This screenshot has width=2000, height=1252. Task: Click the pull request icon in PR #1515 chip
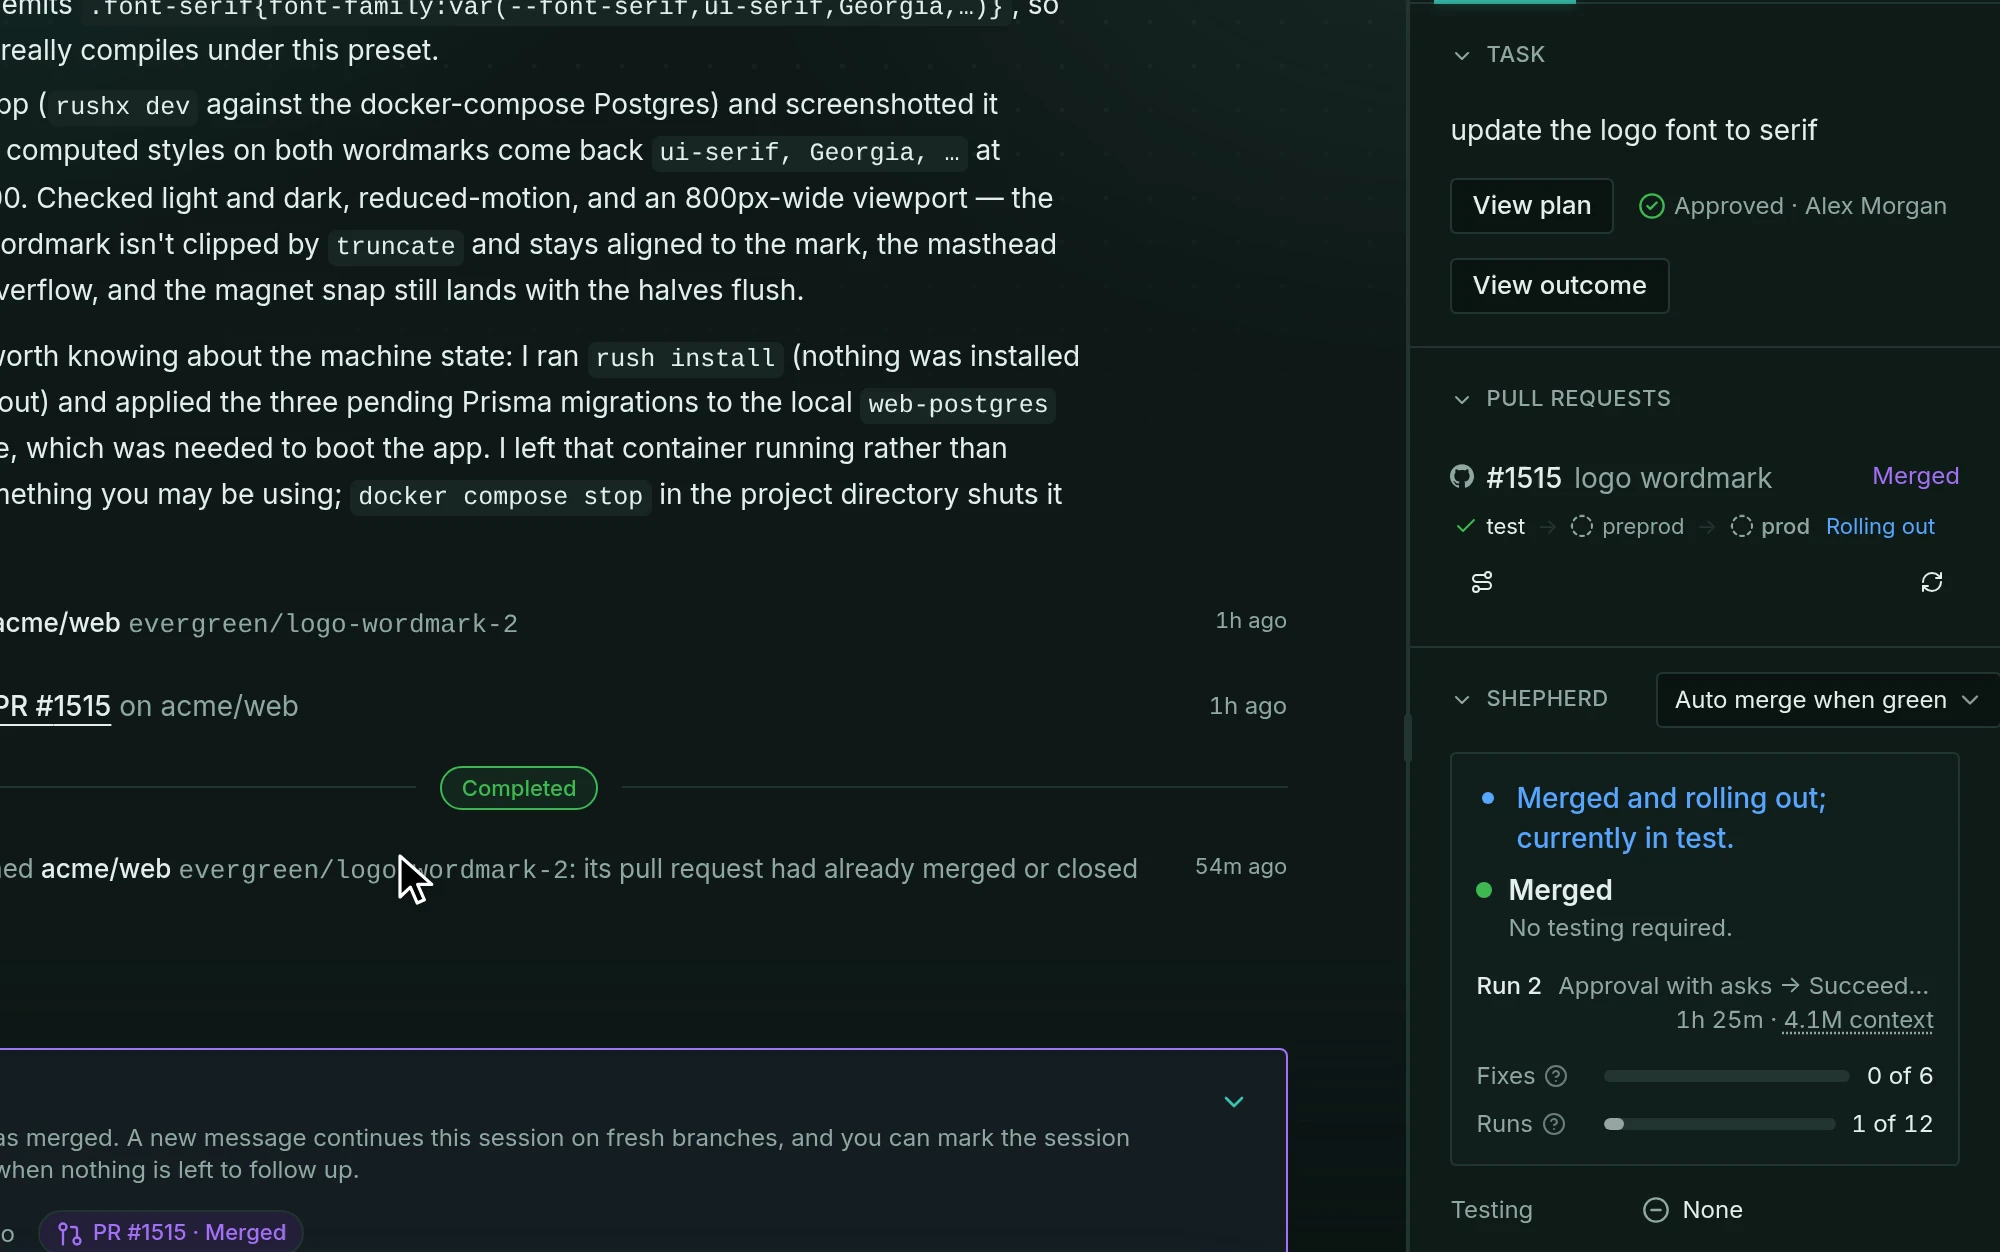tap(70, 1233)
